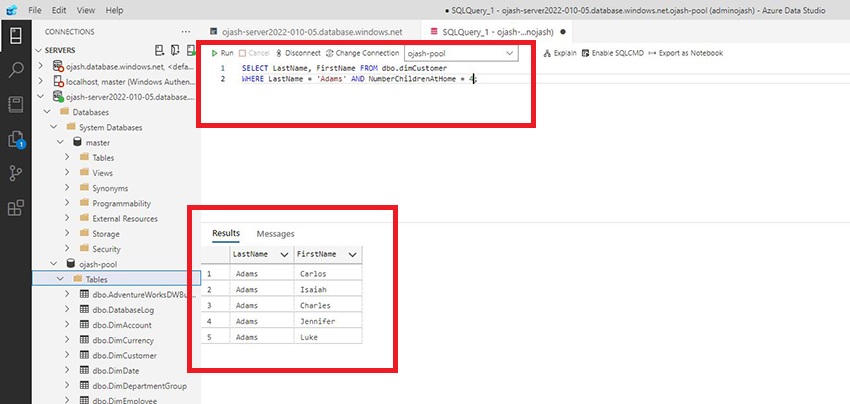850x404 pixels.
Task: Select the Messages tab
Action: click(x=275, y=234)
